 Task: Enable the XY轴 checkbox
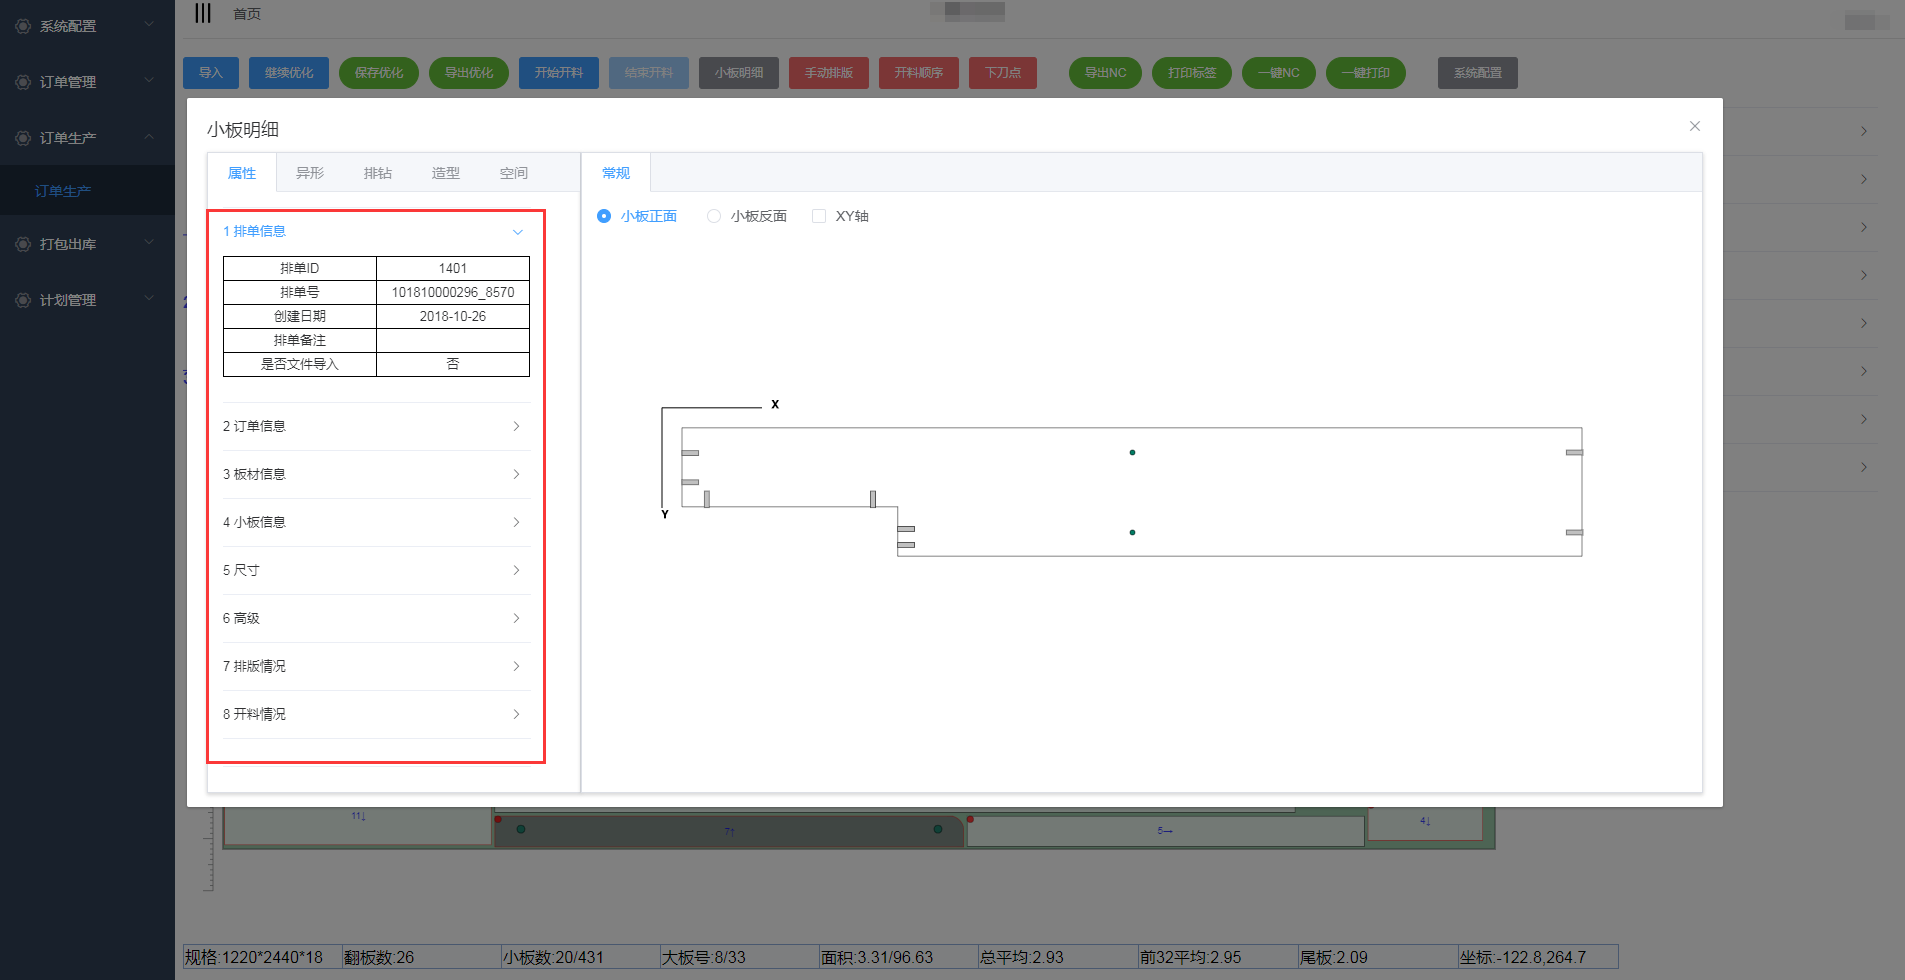pyautogui.click(x=819, y=216)
